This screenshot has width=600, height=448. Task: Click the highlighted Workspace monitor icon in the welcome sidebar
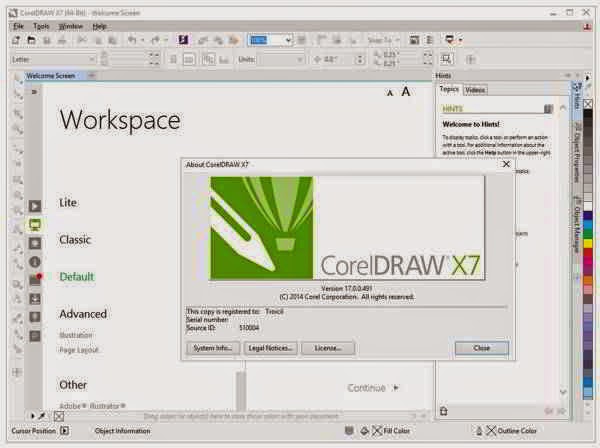[35, 225]
